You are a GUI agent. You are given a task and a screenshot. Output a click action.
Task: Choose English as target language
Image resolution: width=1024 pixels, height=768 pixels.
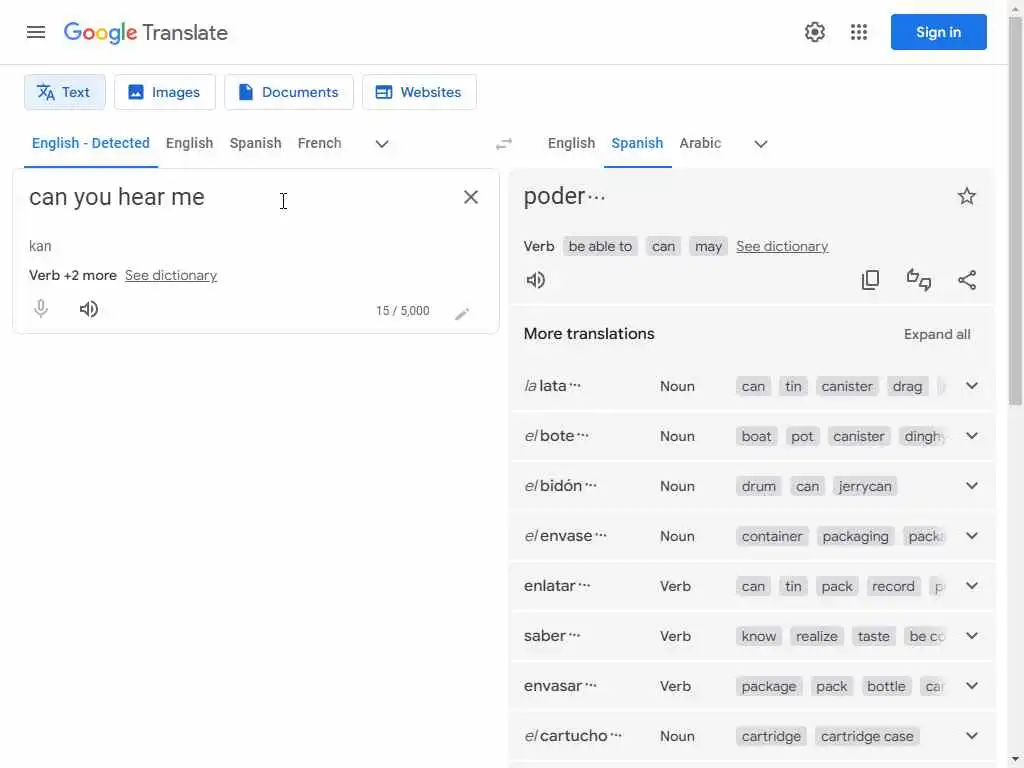[x=571, y=143]
